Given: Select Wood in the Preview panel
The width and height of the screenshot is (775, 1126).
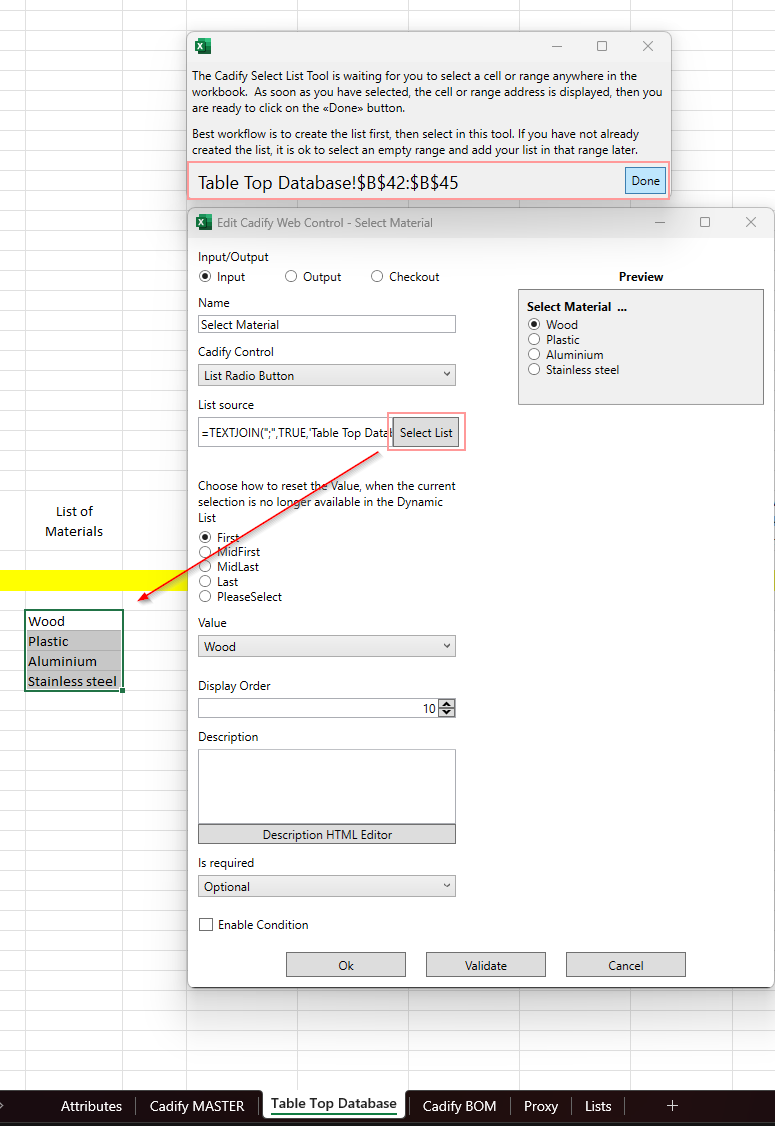Looking at the screenshot, I should [x=534, y=325].
